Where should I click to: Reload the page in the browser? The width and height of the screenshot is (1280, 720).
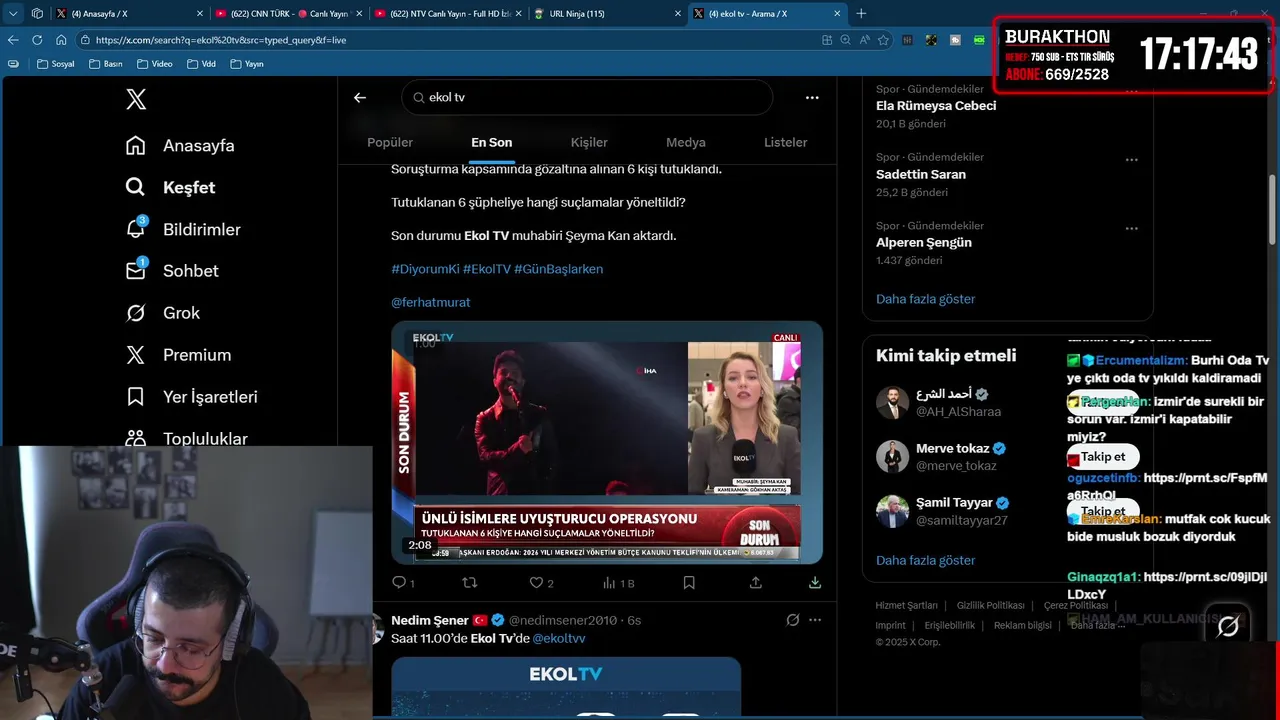pos(37,40)
